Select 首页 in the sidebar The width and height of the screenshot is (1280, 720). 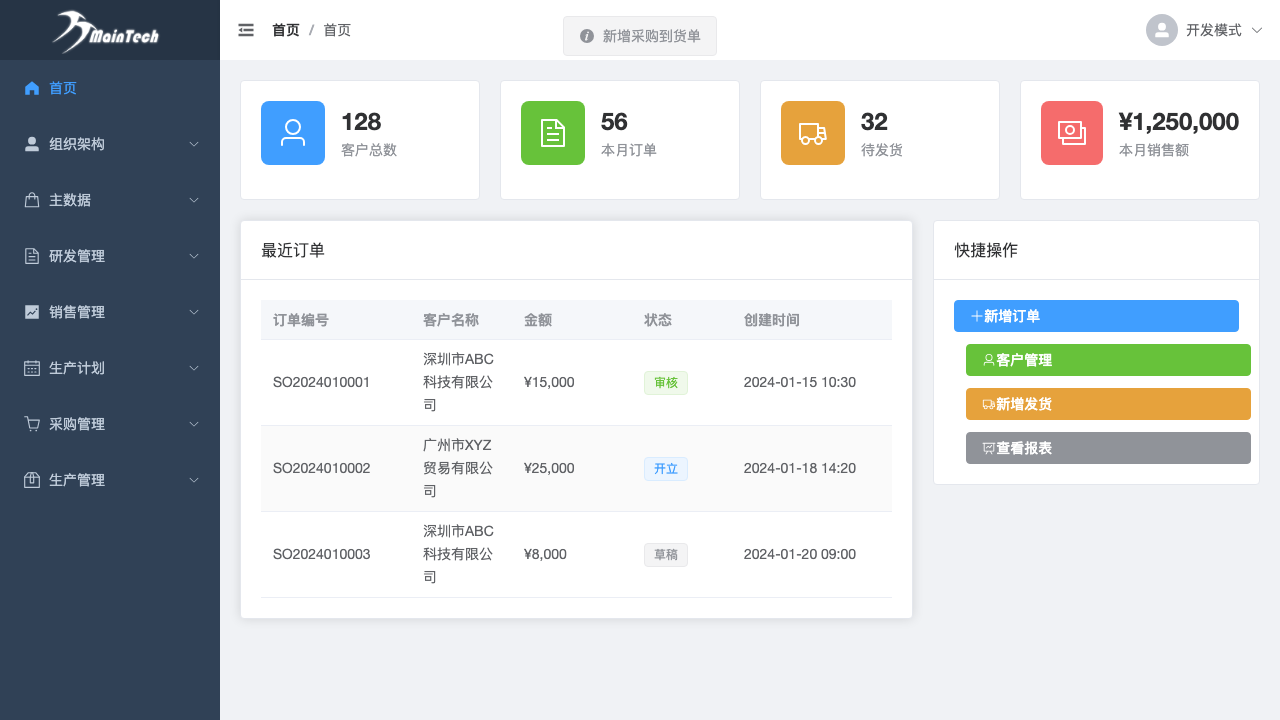tap(63, 88)
